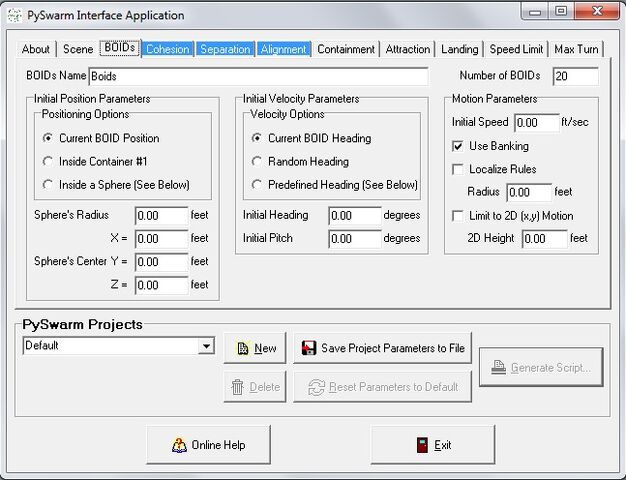Select the Max Turn tab
The image size is (626, 480).
coord(576,49)
